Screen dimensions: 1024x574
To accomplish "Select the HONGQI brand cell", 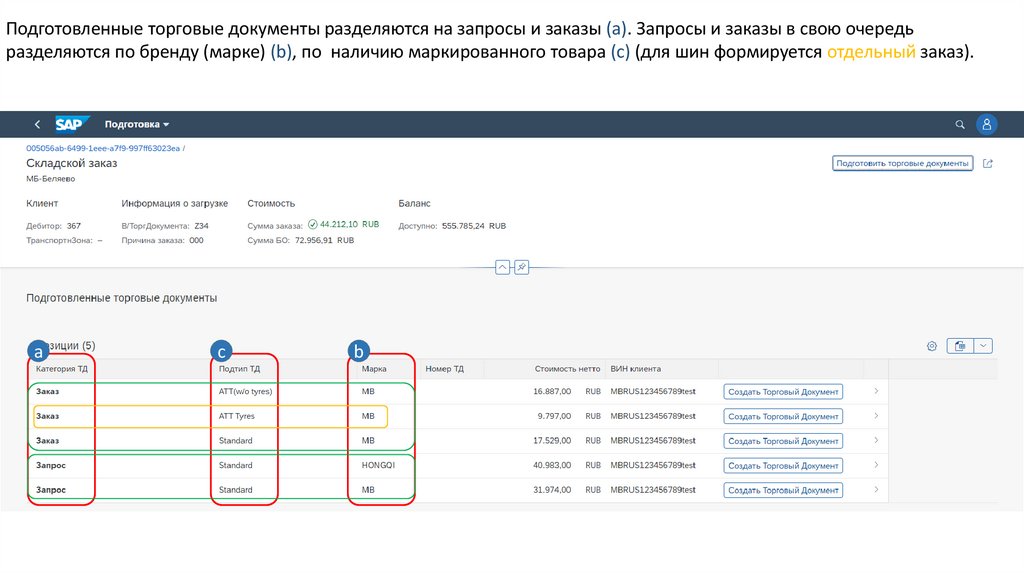I will tap(378, 466).
